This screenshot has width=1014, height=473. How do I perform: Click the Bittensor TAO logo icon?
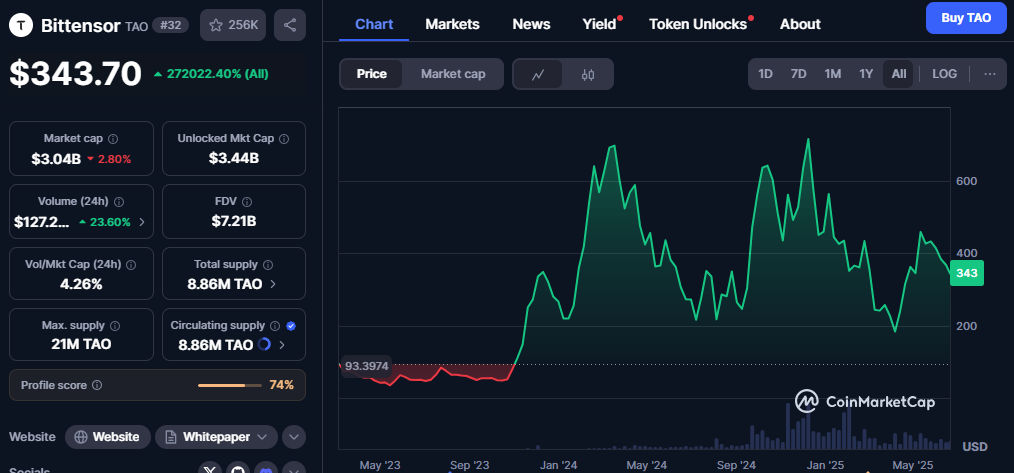[x=21, y=25]
